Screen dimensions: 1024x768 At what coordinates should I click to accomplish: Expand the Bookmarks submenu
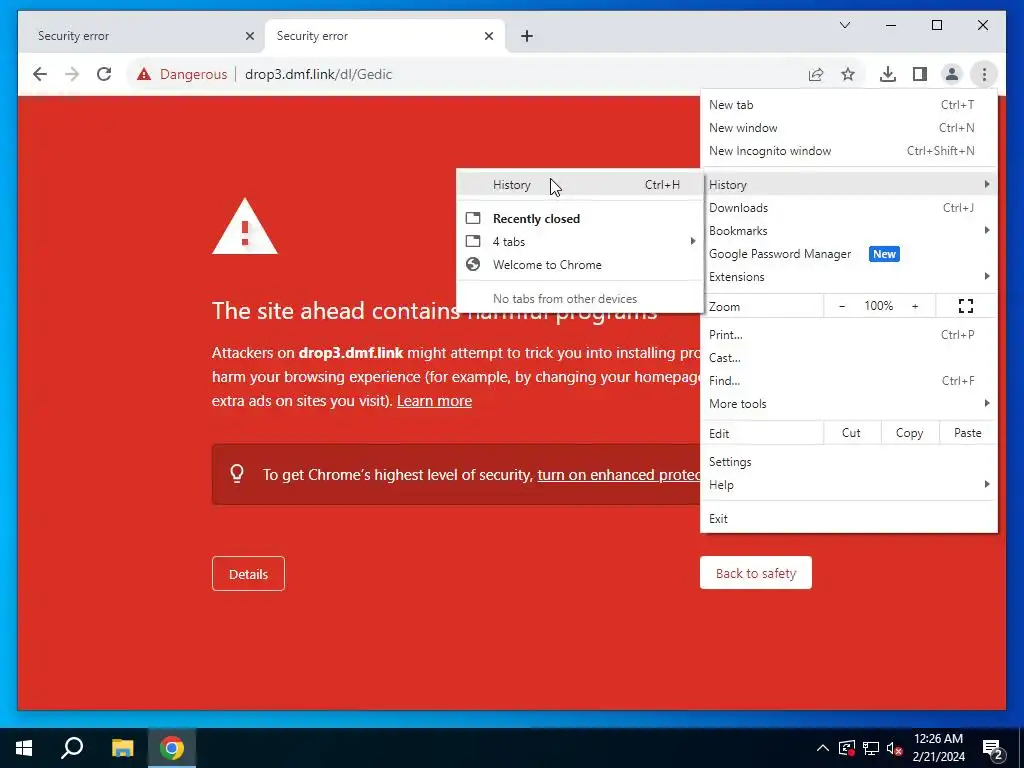click(x=848, y=231)
